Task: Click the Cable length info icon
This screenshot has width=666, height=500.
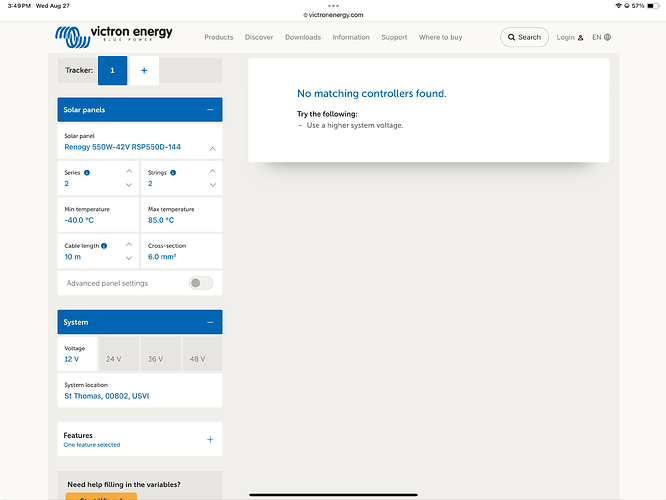Action: coord(104,246)
